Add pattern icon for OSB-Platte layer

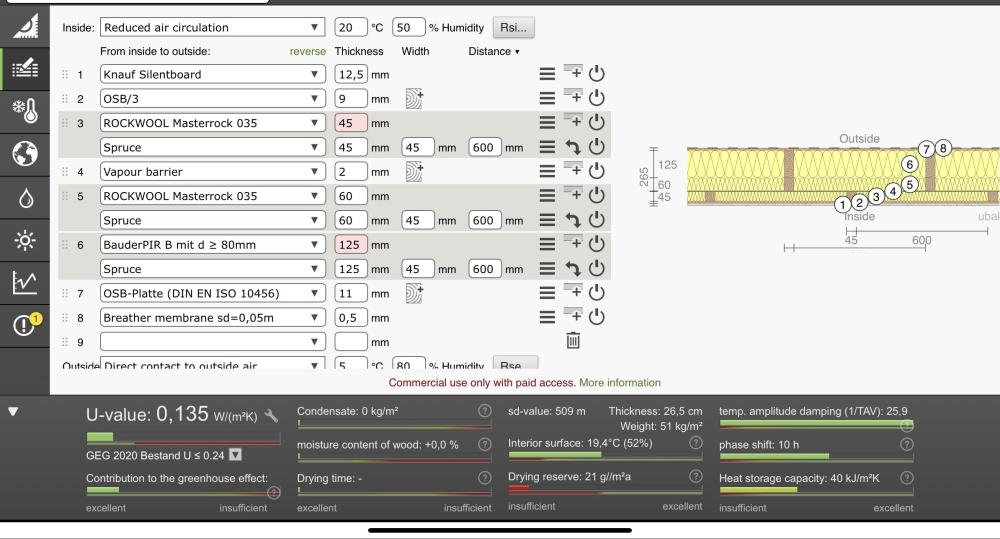pos(415,293)
